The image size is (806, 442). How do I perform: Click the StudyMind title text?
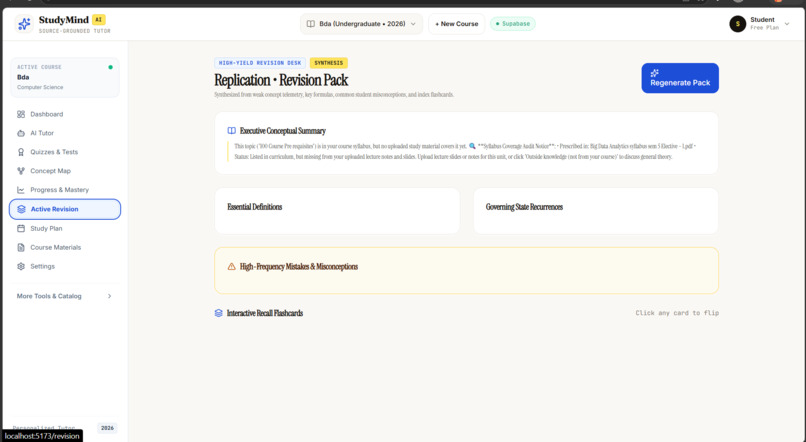64,20
